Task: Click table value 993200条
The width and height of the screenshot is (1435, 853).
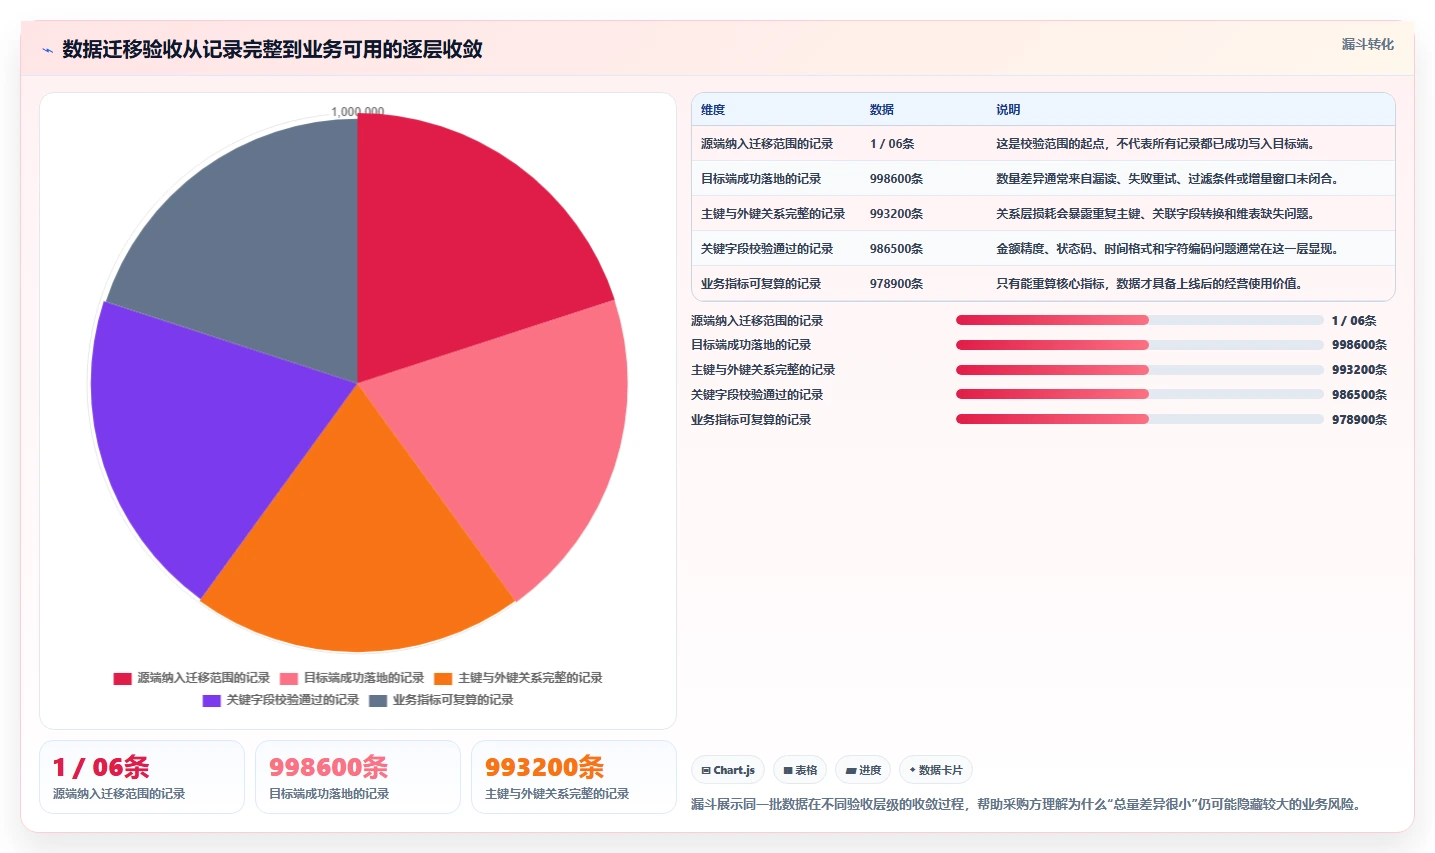Action: (x=896, y=214)
